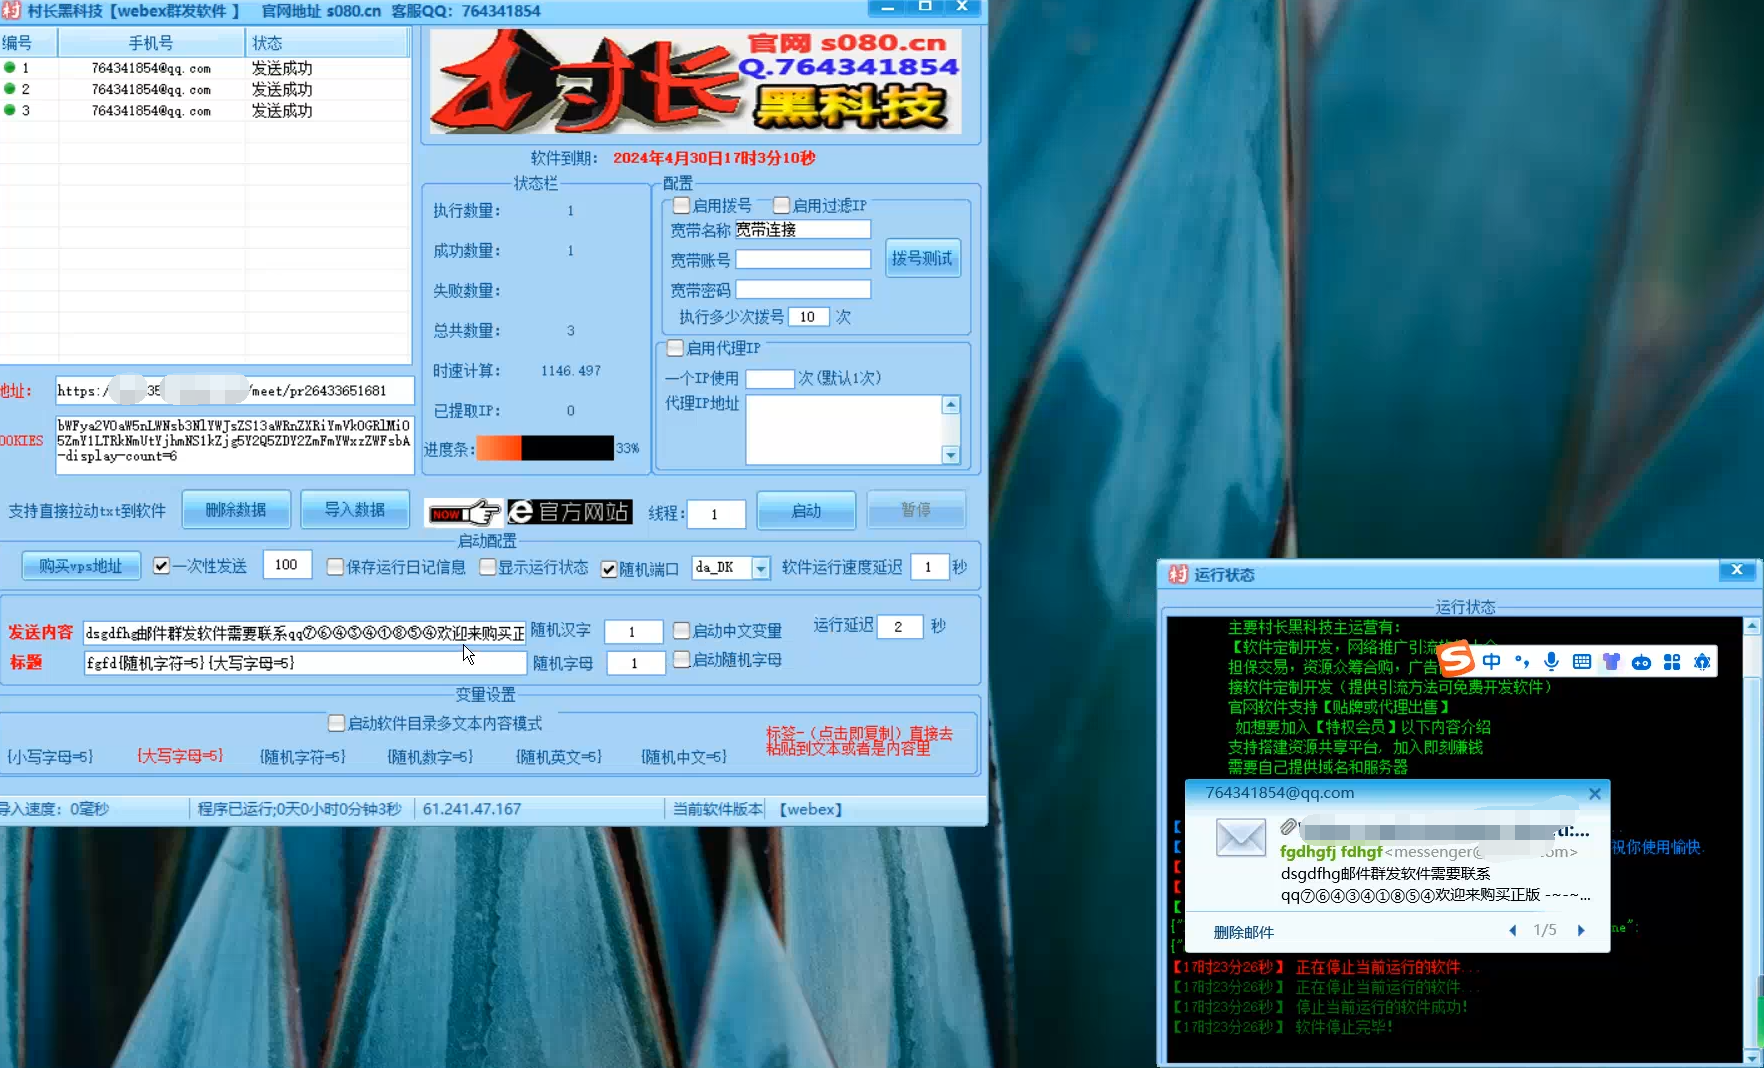This screenshot has width=1764, height=1068.
Task: Enable 启动随机字母 checkbox
Action: coord(681,660)
